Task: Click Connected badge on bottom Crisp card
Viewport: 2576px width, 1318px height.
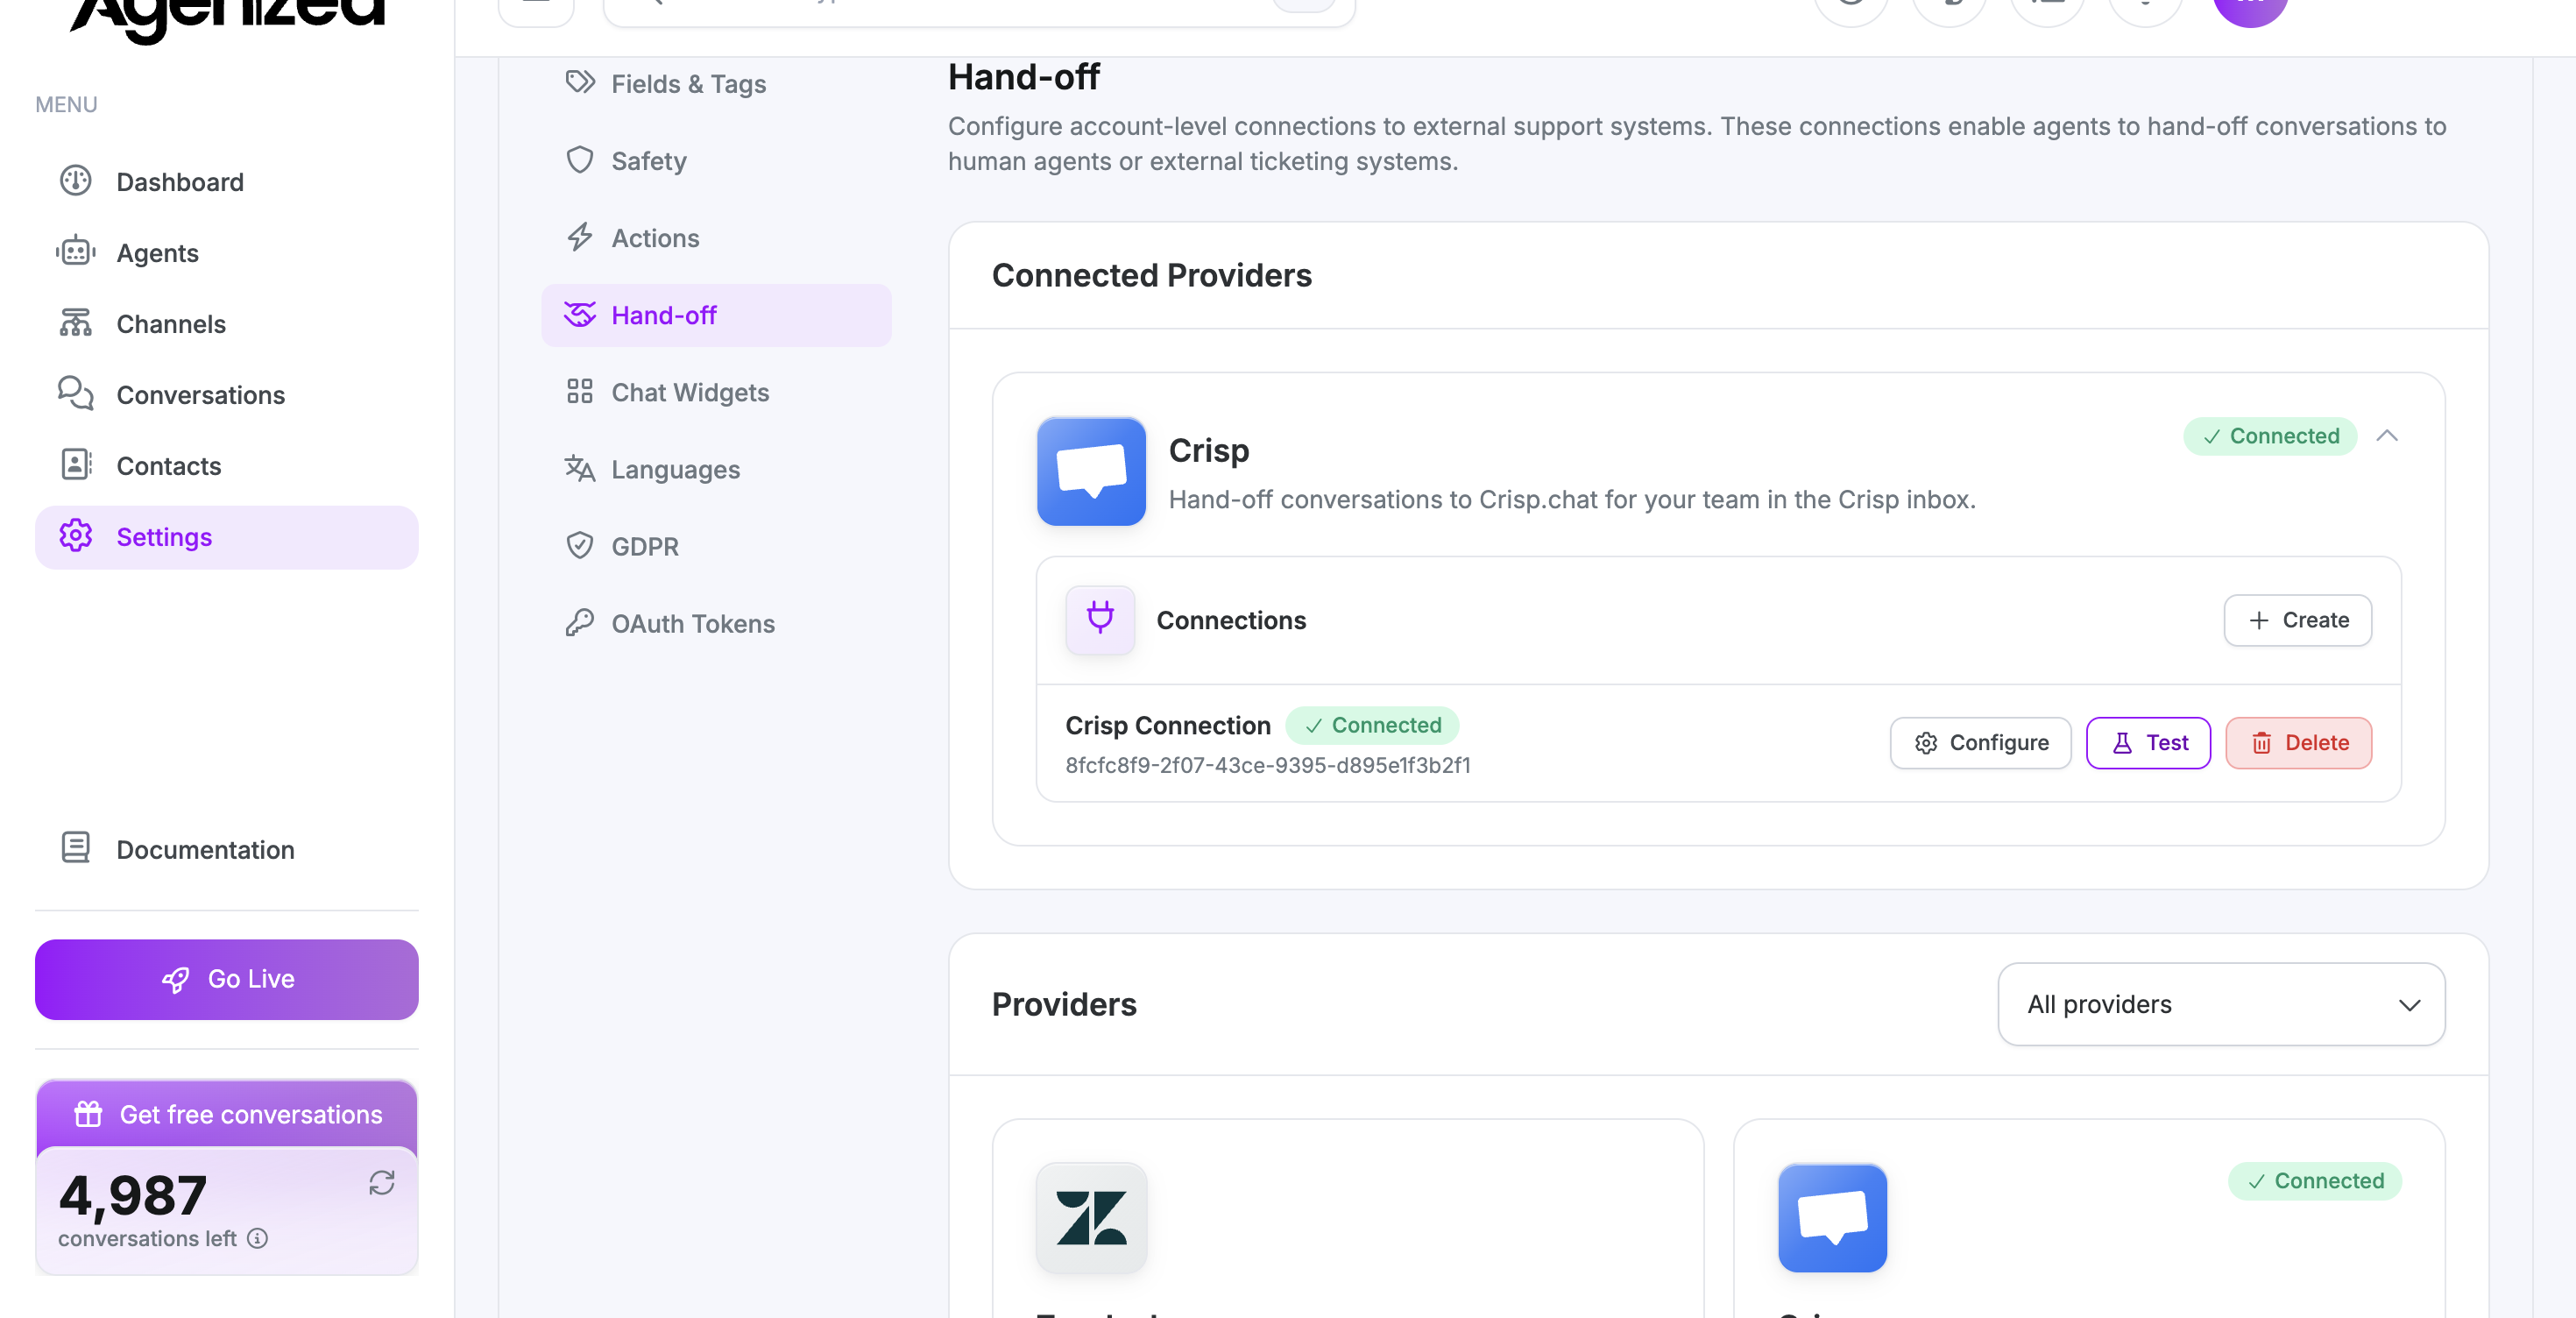Action: coord(2314,1181)
